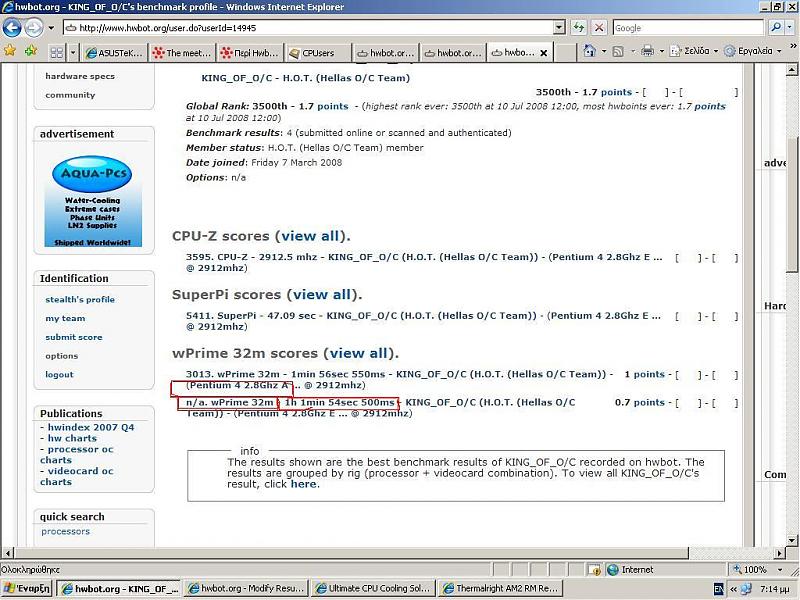Expand the Home button dropdown arrow
Image resolution: width=800 pixels, height=600 pixels.
point(604,51)
